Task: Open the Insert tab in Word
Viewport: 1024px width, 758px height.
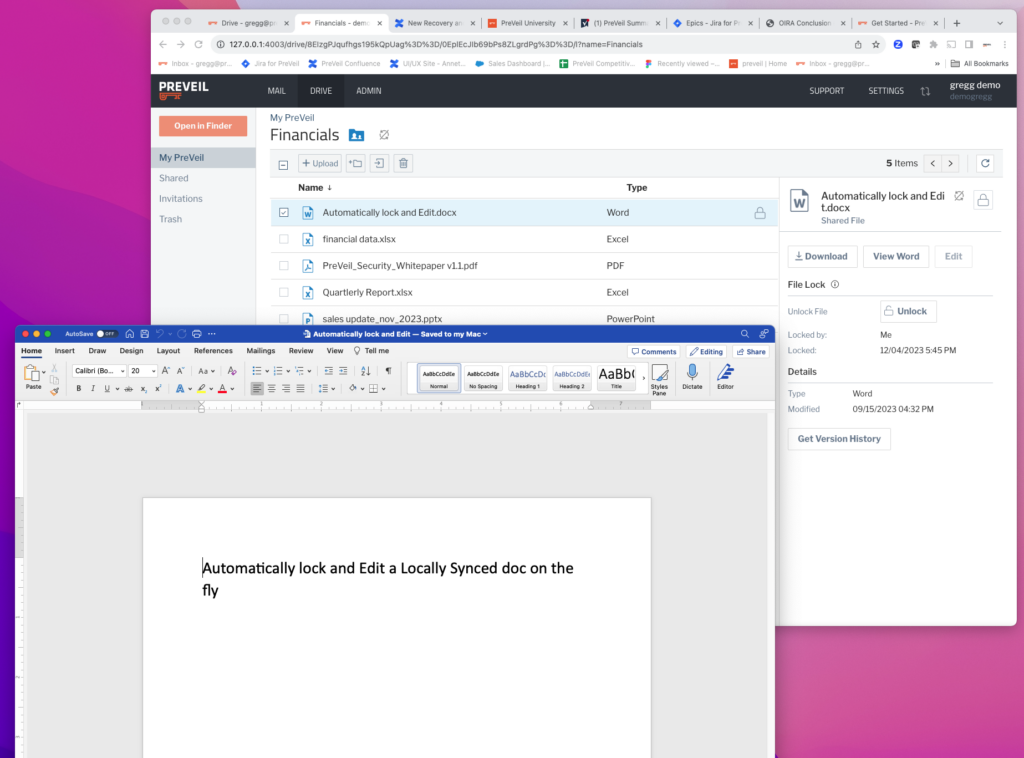Action: (x=65, y=351)
